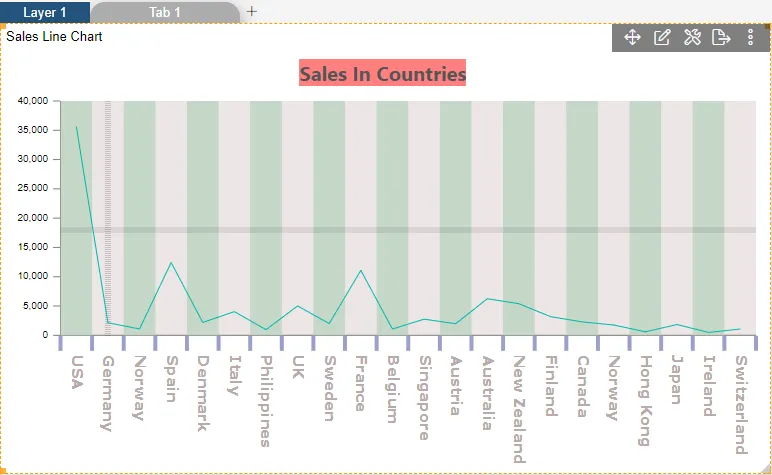This screenshot has width=772, height=475.
Task: Click the Hong Kong x-axis label
Action: [x=645, y=399]
